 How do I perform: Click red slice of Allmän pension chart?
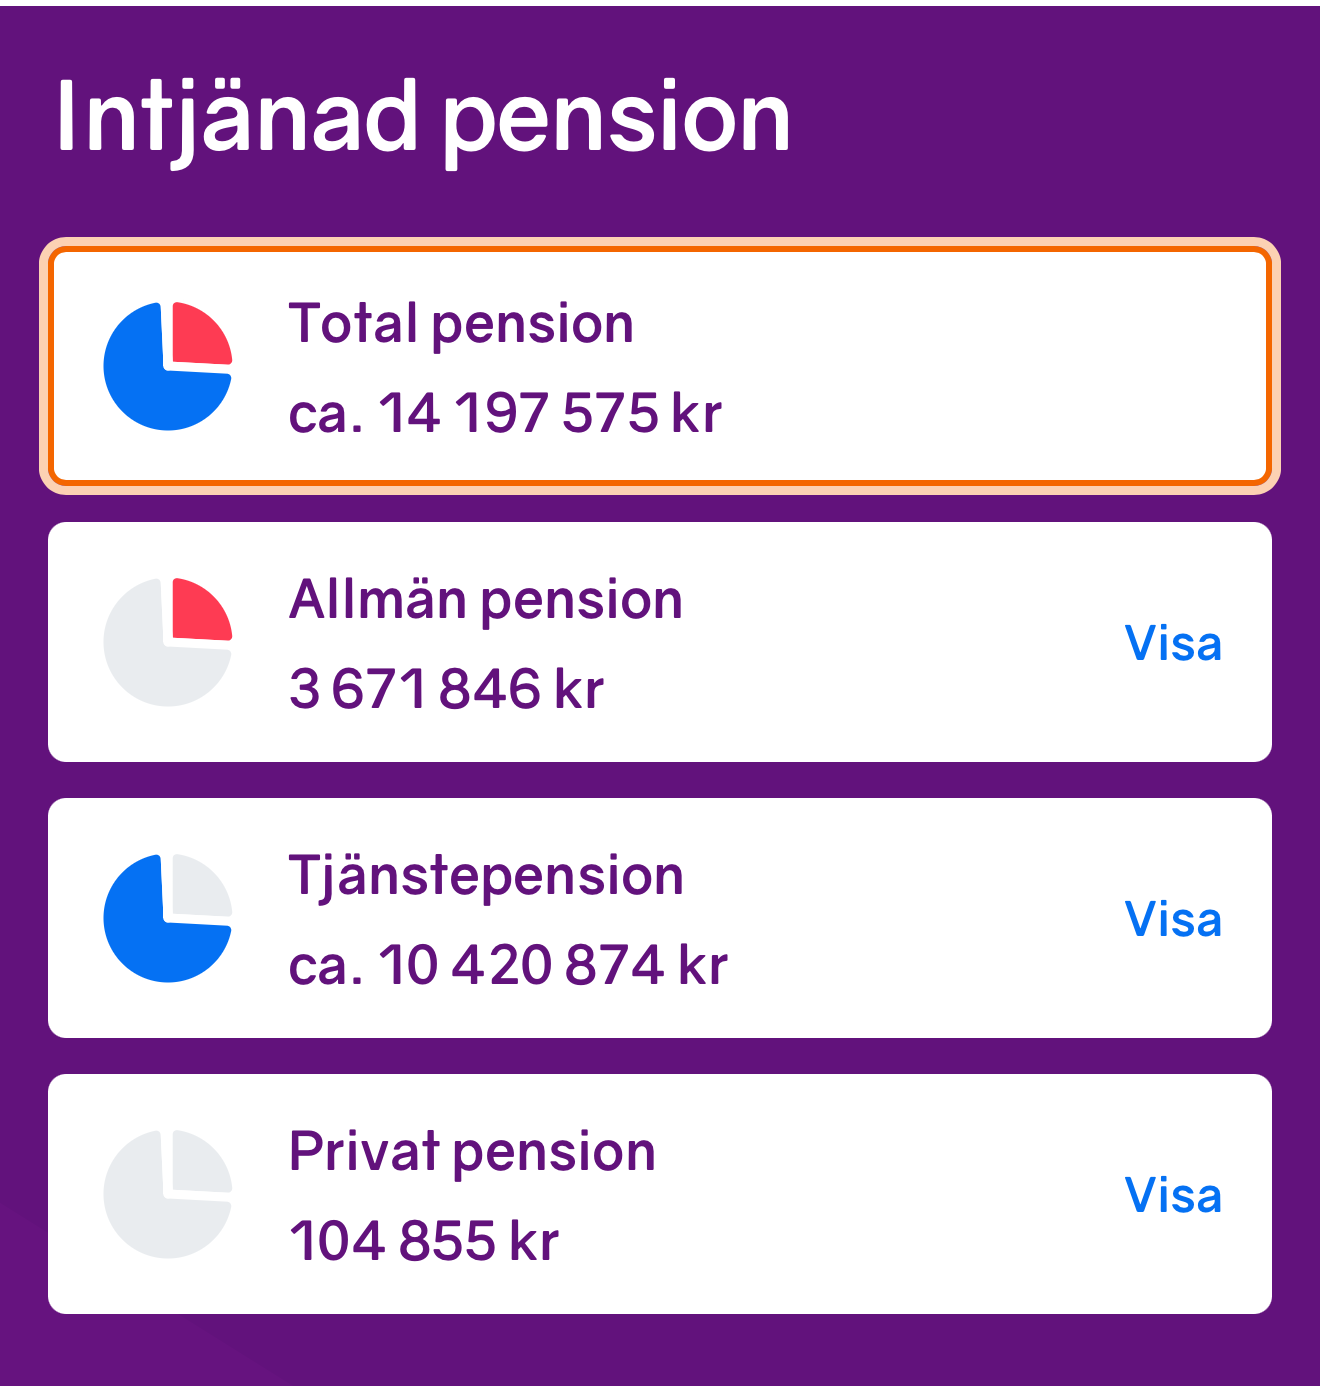(x=198, y=612)
